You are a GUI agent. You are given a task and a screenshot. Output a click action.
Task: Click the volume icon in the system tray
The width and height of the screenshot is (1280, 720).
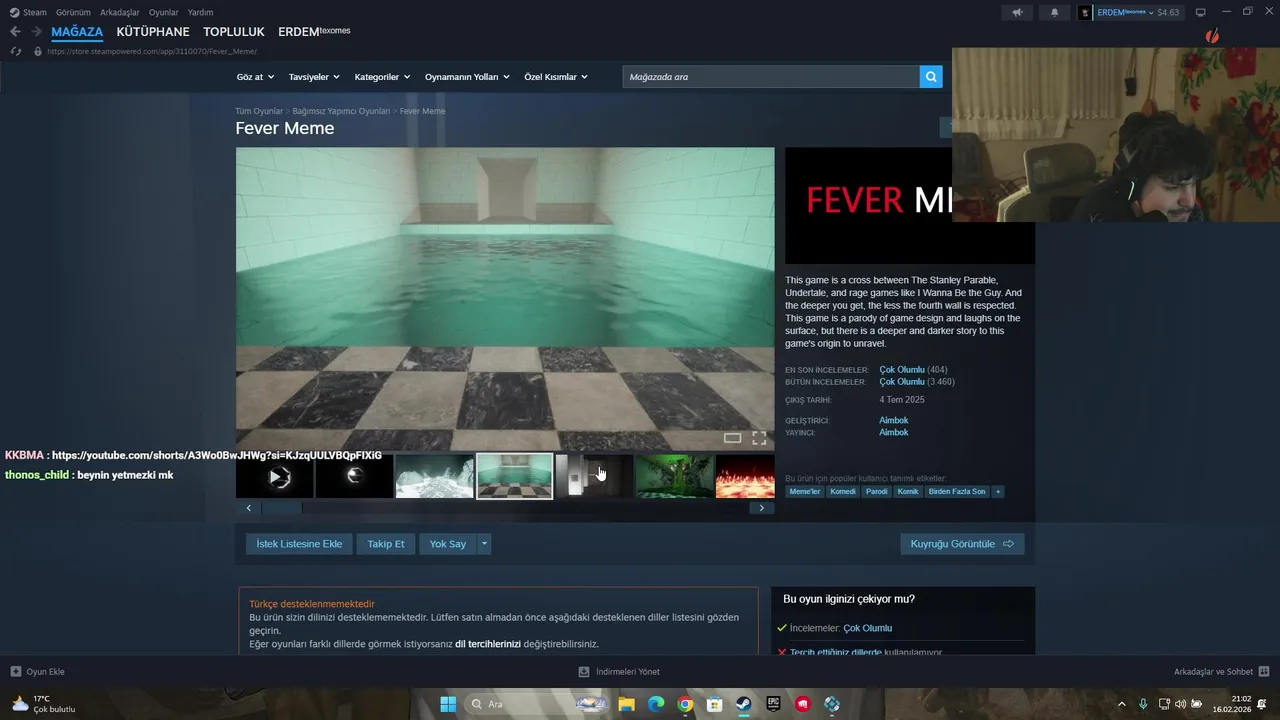(x=1180, y=704)
